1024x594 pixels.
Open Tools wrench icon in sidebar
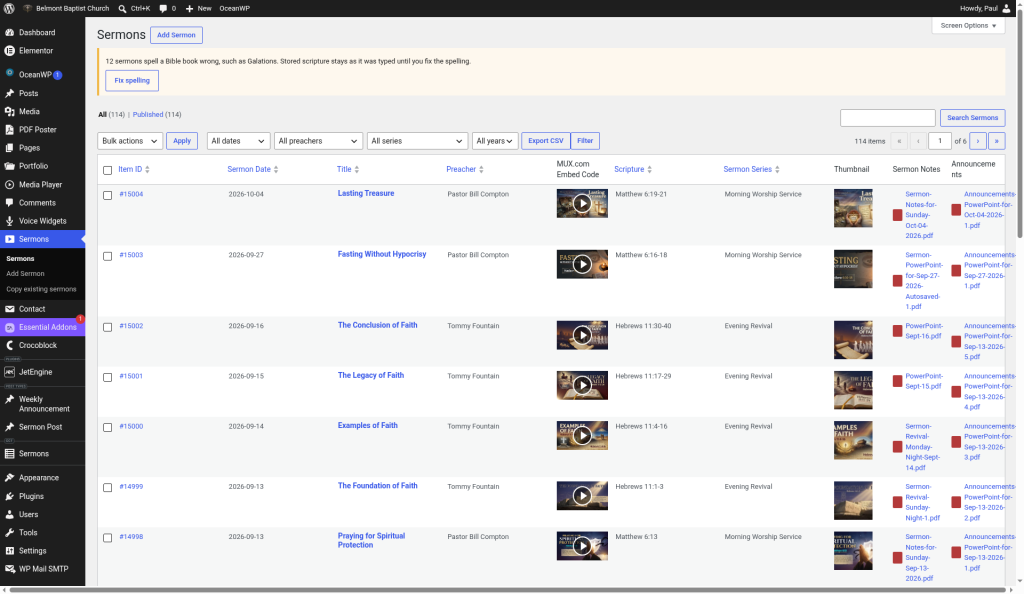[x=10, y=533]
